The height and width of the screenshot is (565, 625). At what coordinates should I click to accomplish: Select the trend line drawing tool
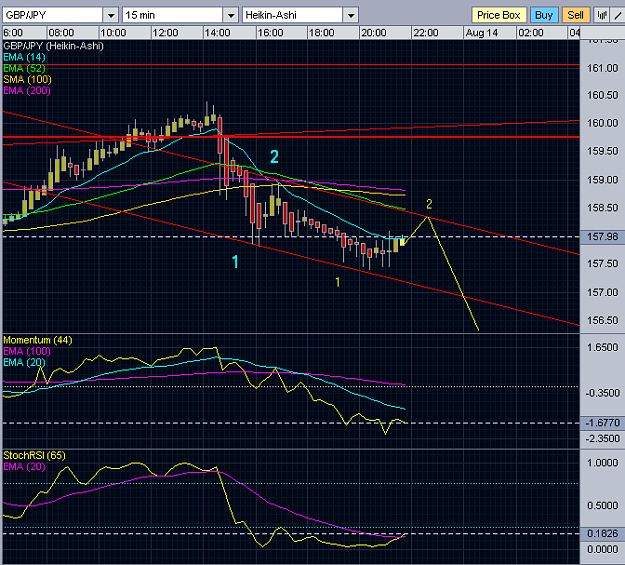tap(619, 15)
